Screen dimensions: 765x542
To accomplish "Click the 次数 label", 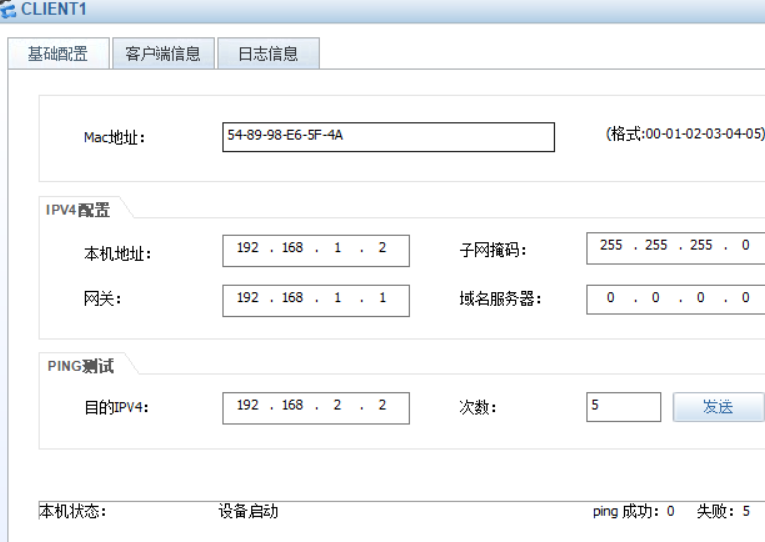I will click(x=478, y=407).
